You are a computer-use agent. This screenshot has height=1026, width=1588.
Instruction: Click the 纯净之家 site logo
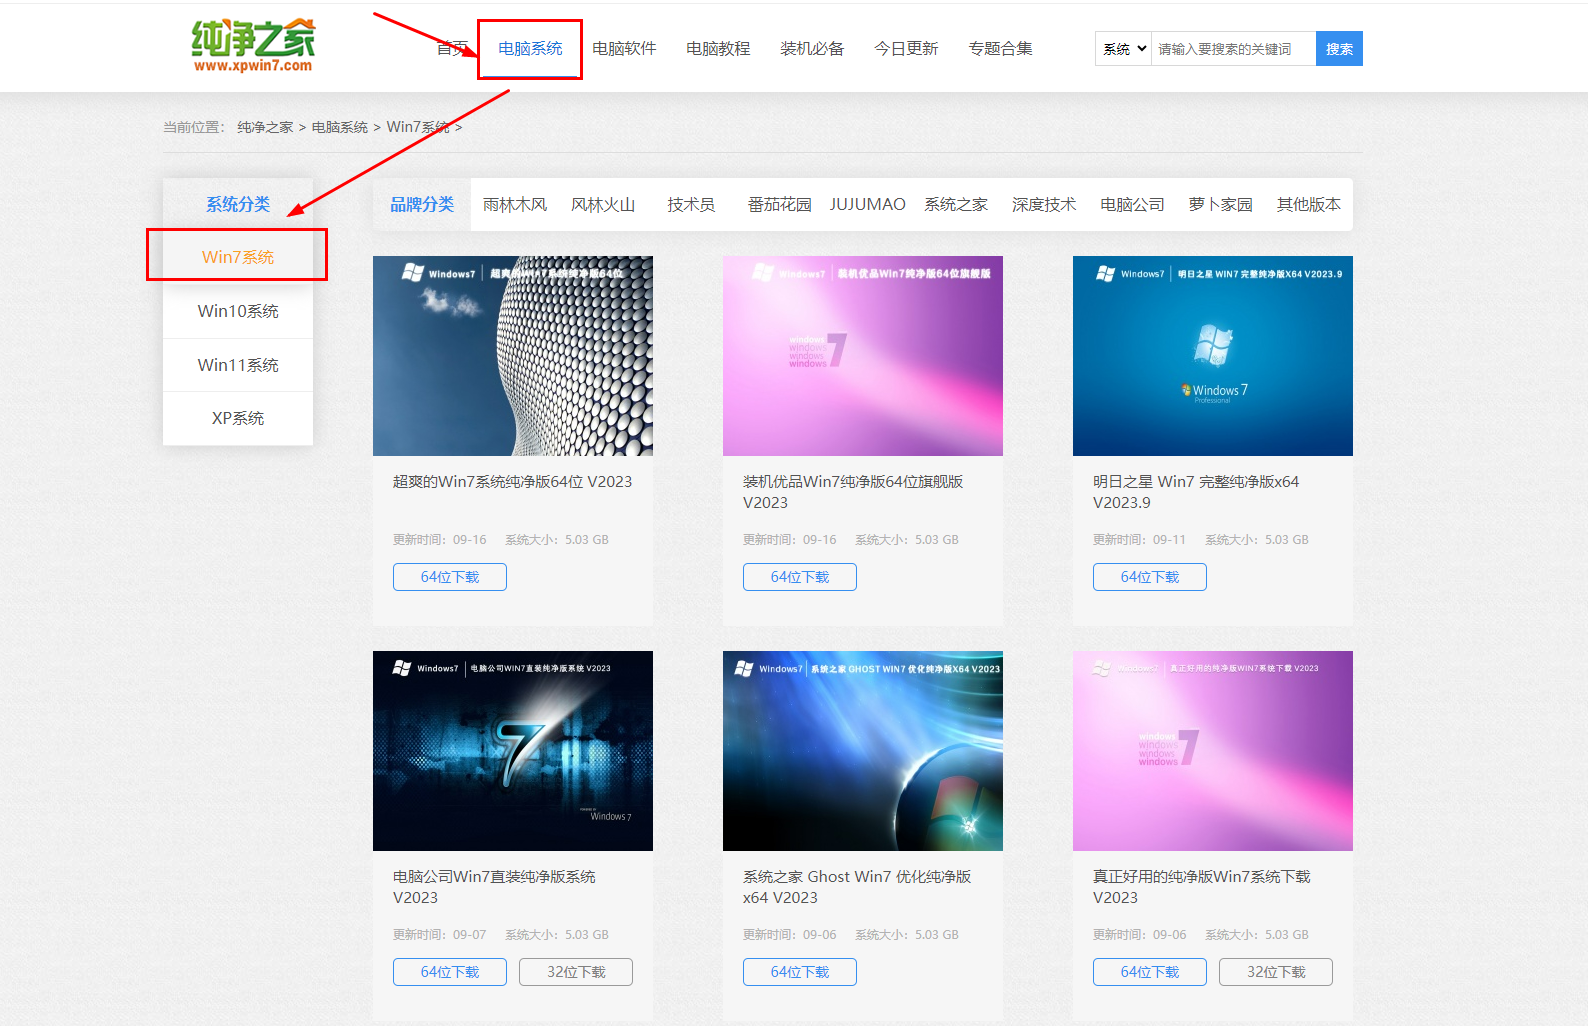click(253, 46)
